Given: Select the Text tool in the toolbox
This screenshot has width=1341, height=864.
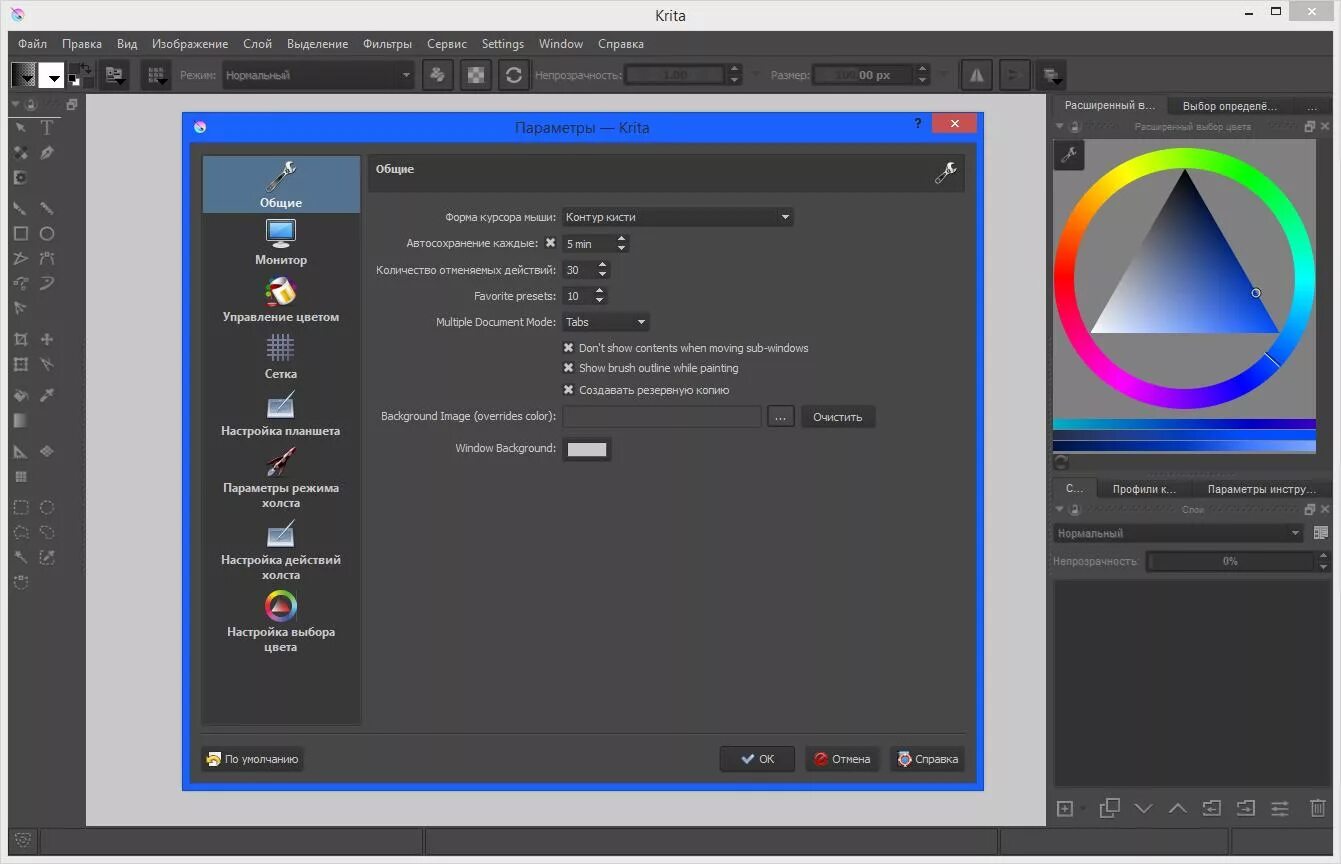Looking at the screenshot, I should coord(46,128).
